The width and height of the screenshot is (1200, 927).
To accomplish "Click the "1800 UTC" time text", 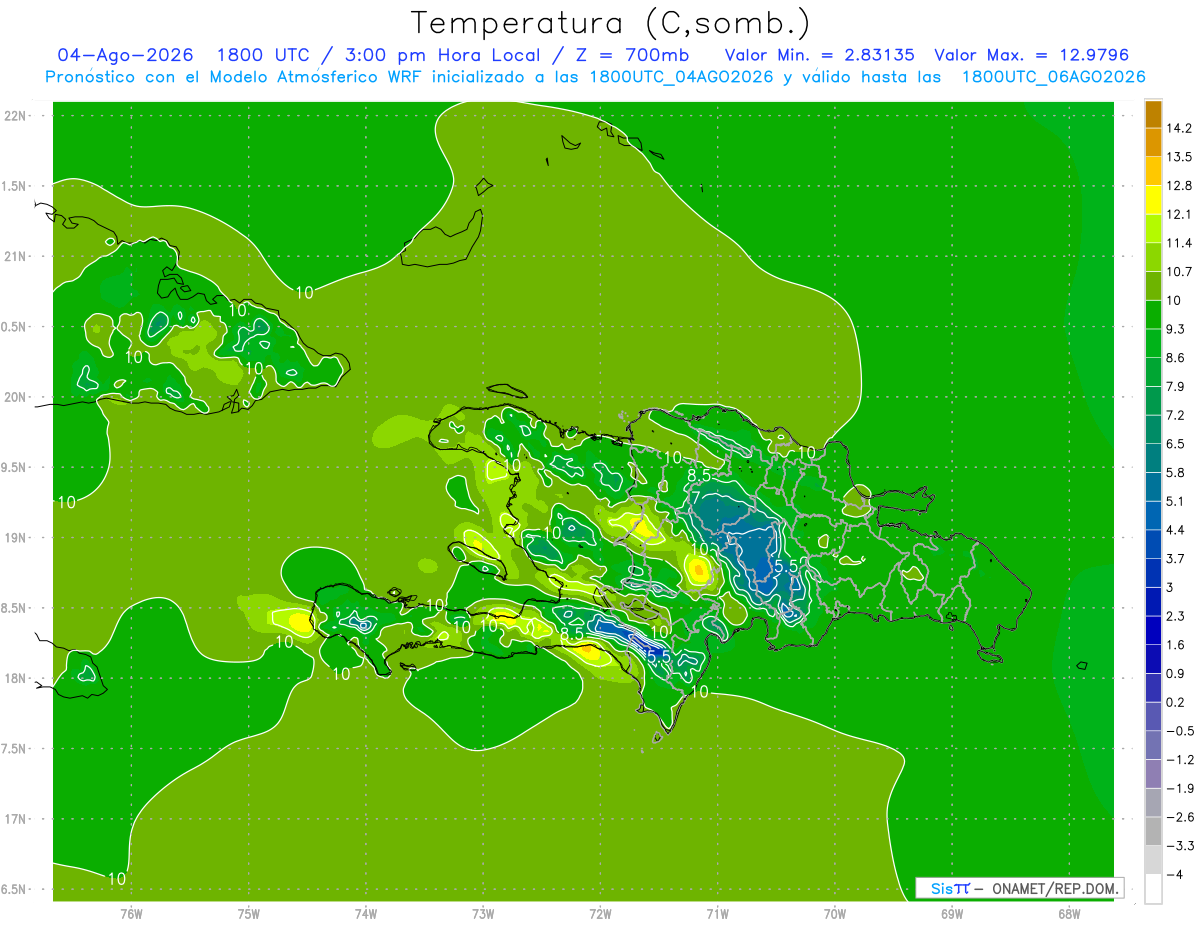I will coord(264,56).
